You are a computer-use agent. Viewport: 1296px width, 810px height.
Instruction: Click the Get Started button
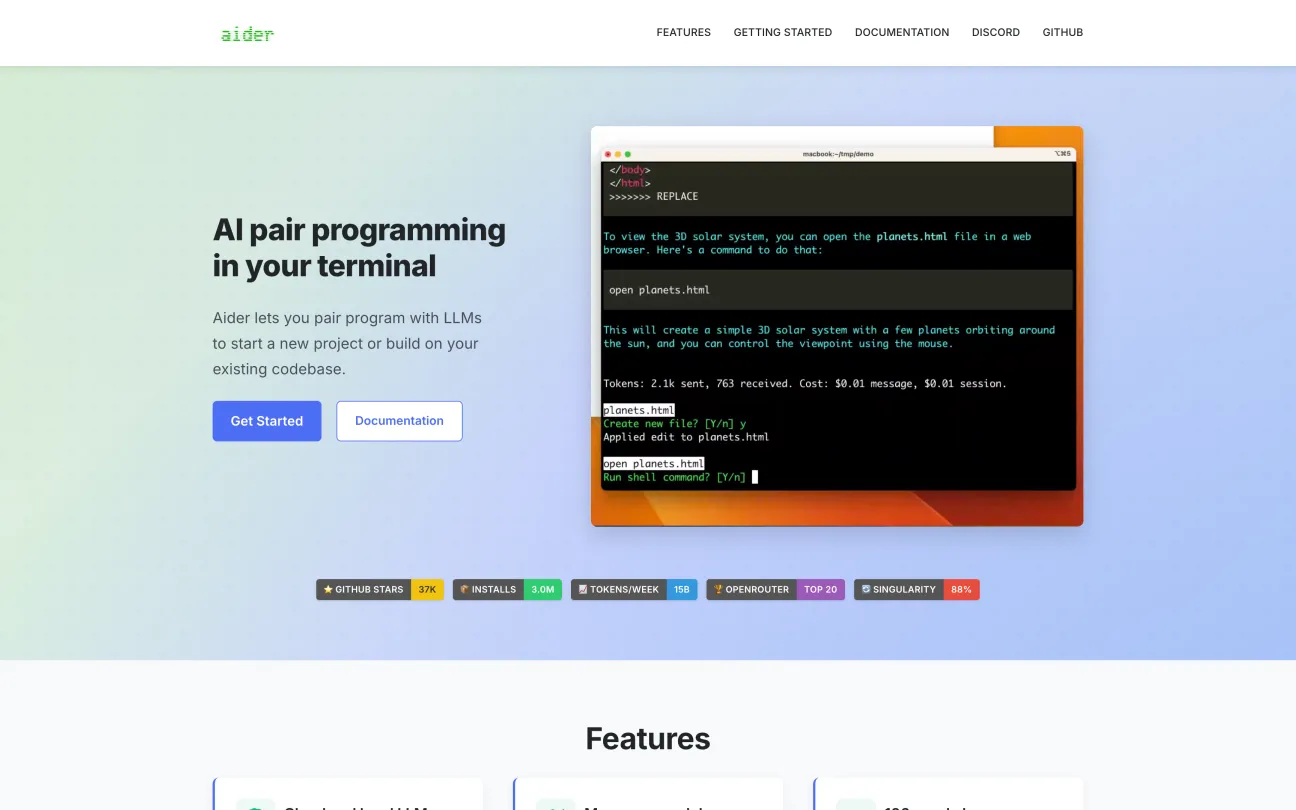(266, 421)
